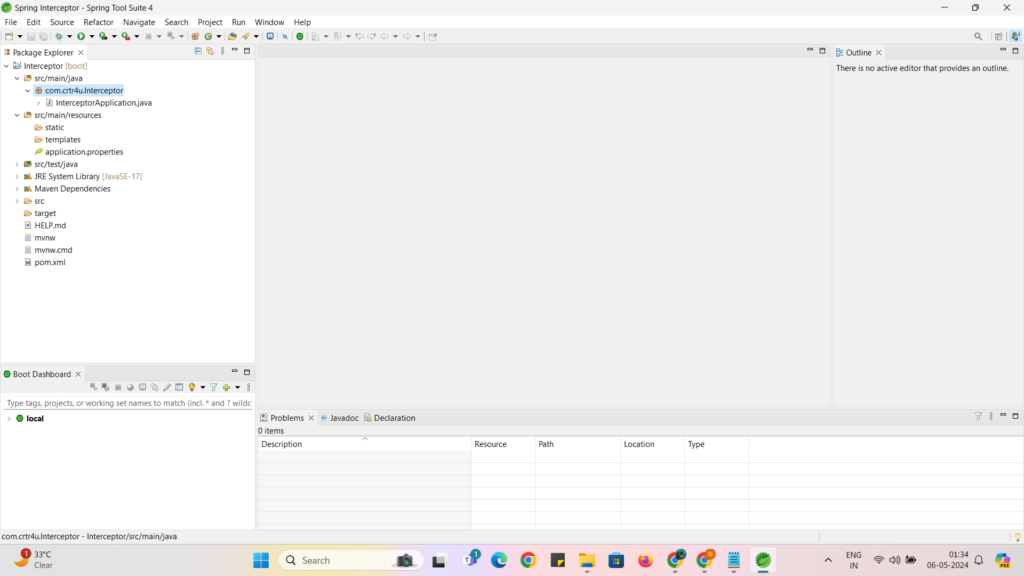
Task: Maximize the Package Explorer panel
Action: pyautogui.click(x=247, y=50)
